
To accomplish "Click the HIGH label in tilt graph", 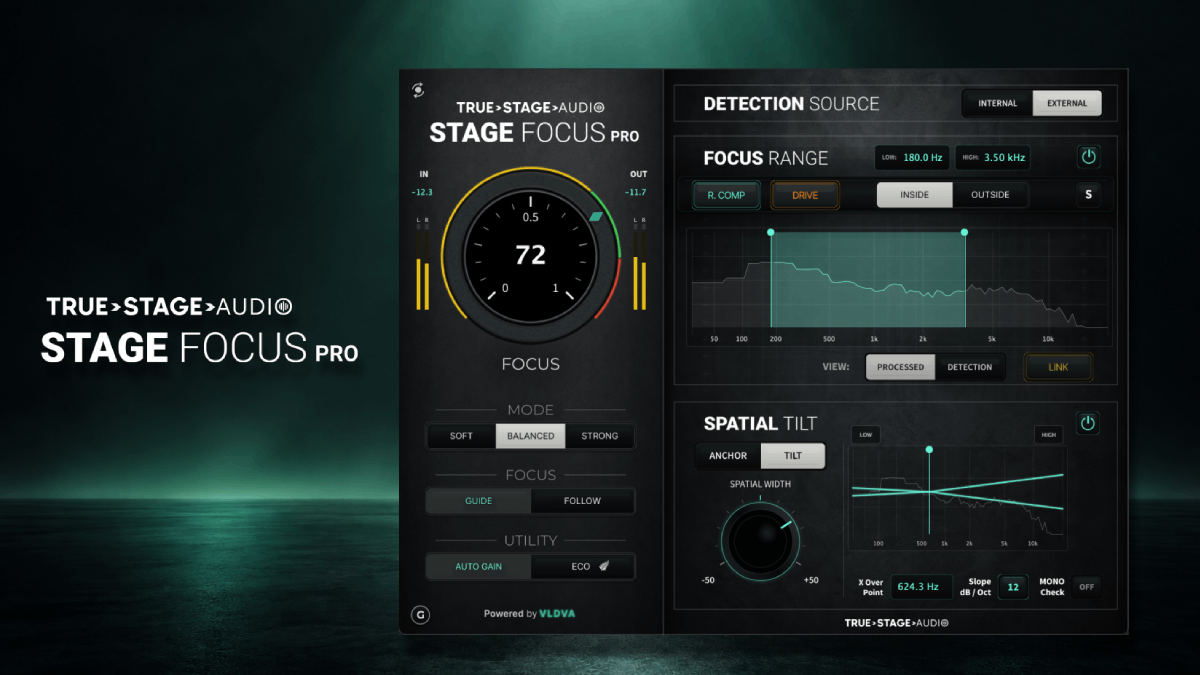I will point(1048,435).
